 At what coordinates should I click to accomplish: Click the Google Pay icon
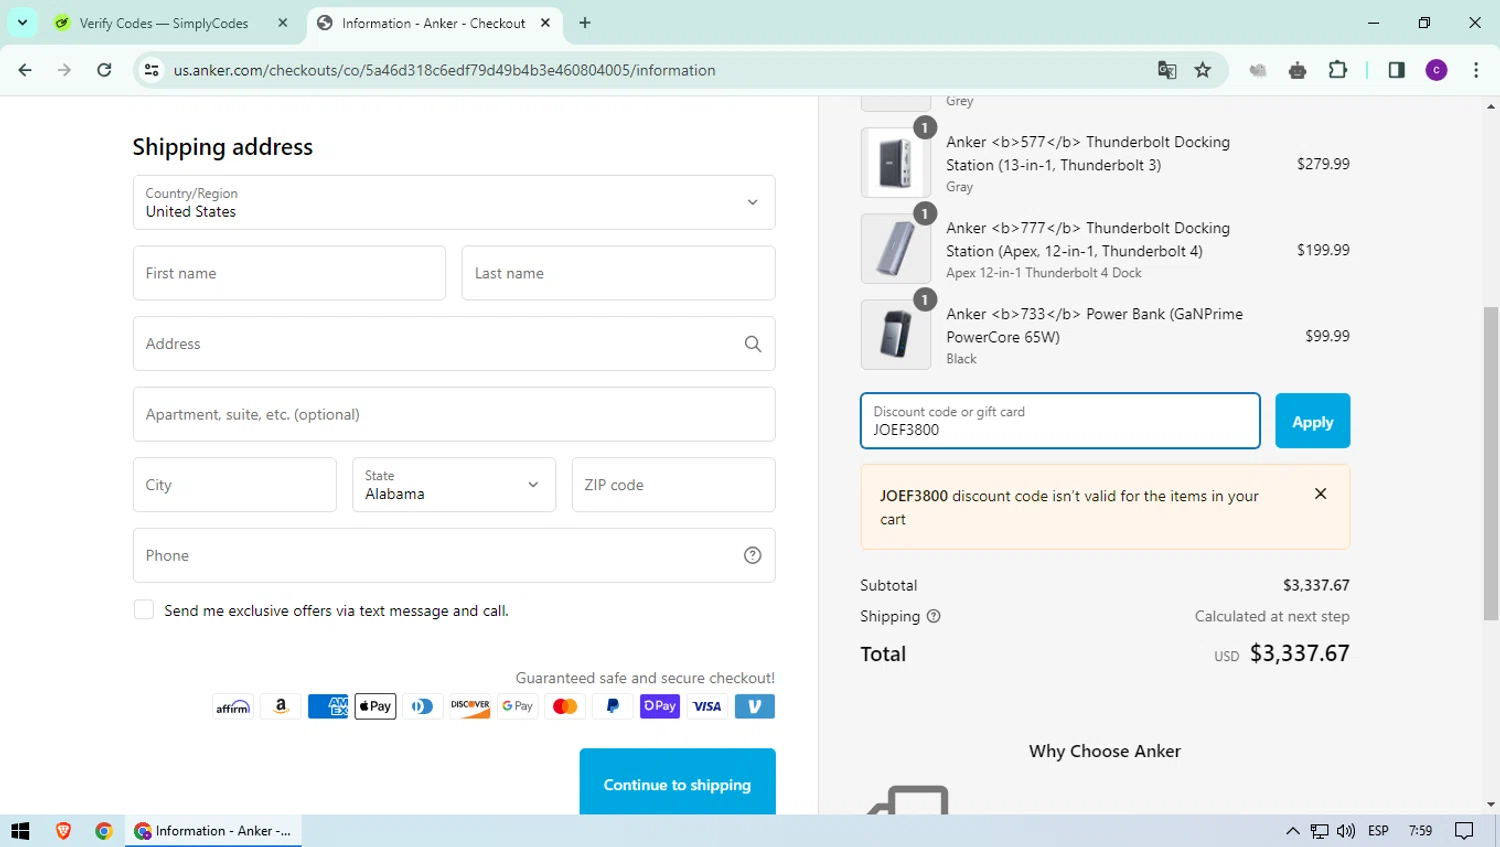tap(517, 706)
